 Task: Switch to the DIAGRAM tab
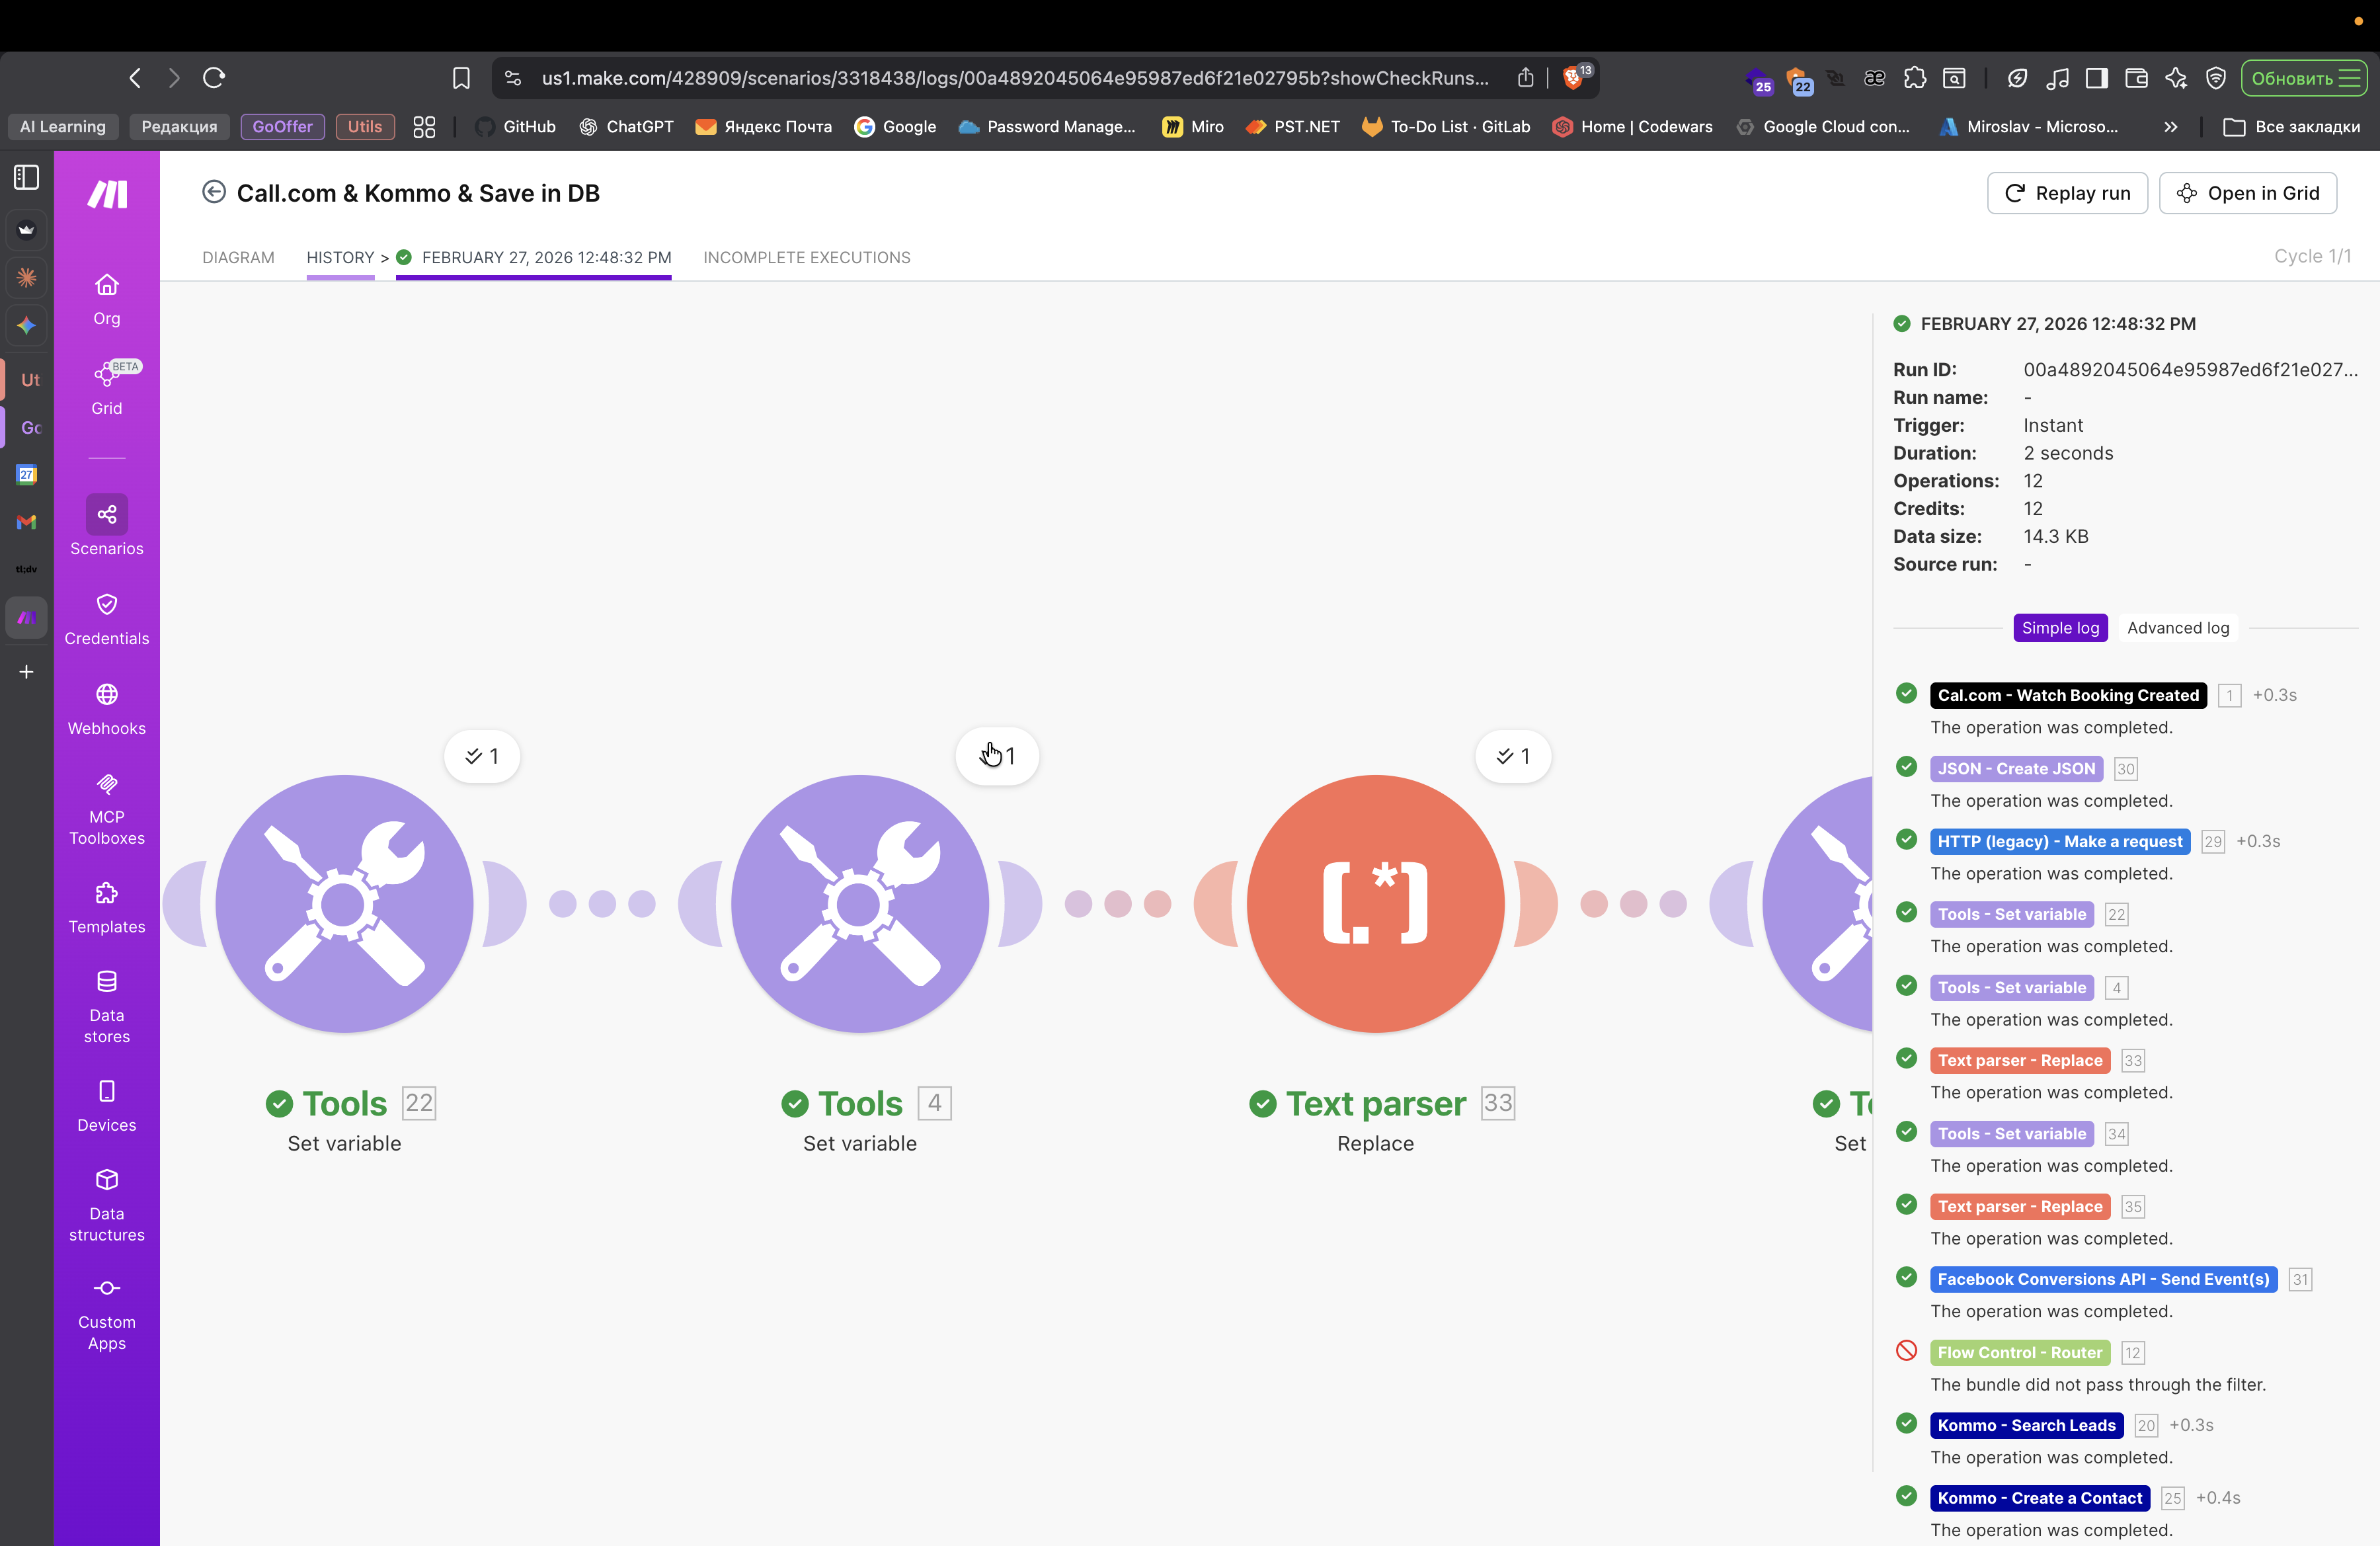pos(238,257)
